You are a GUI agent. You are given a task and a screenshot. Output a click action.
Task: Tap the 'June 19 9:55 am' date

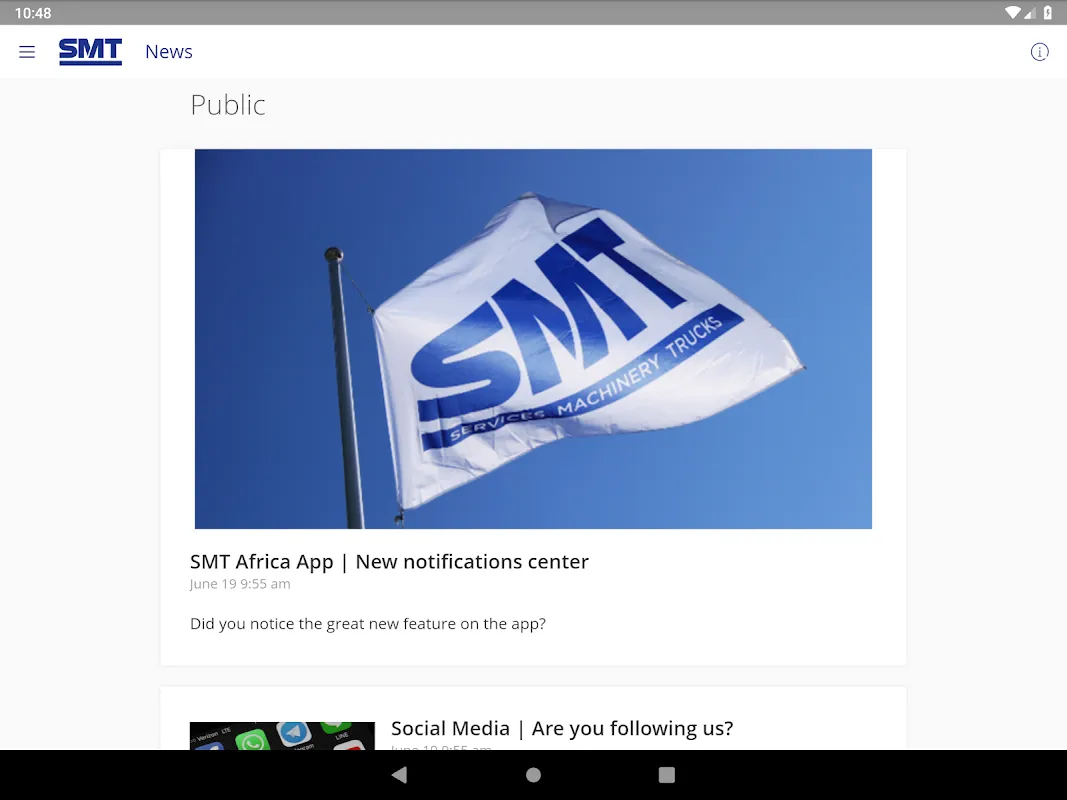pyautogui.click(x=240, y=584)
